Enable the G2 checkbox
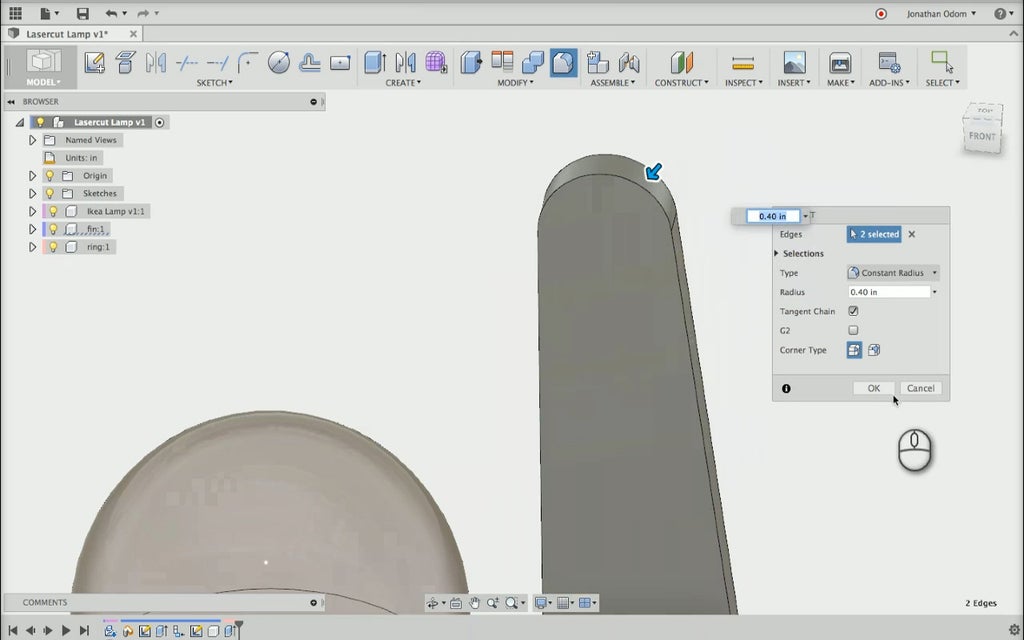This screenshot has width=1024, height=640. coord(853,330)
